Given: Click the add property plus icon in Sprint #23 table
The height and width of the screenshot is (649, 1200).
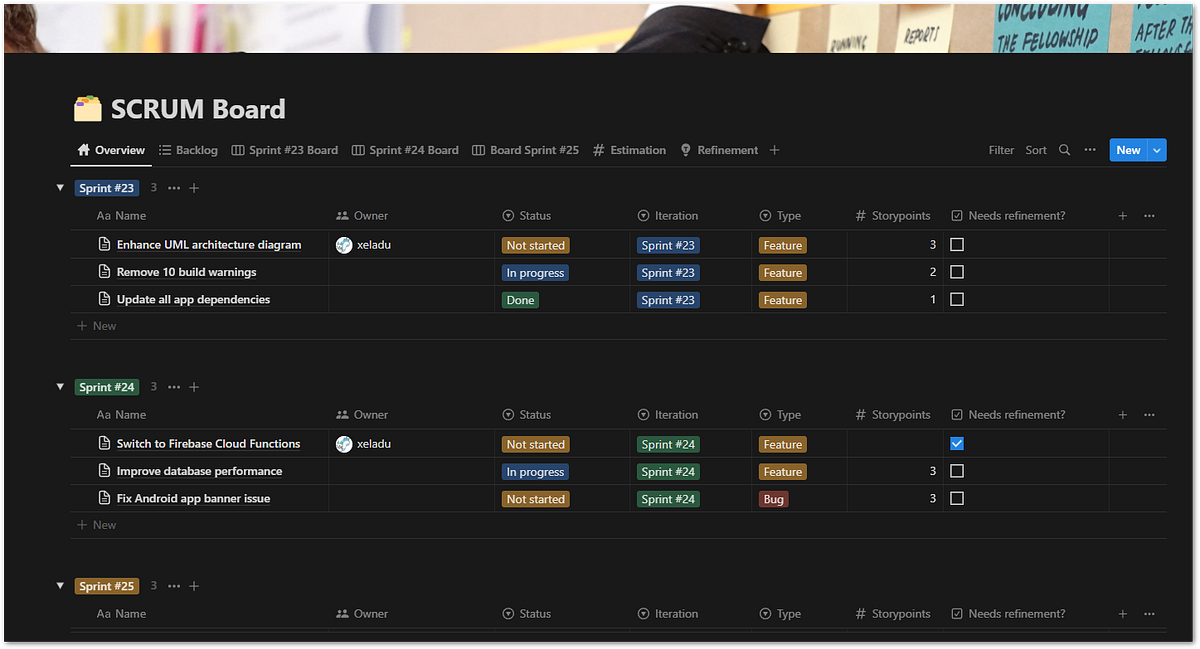Looking at the screenshot, I should tap(1122, 215).
